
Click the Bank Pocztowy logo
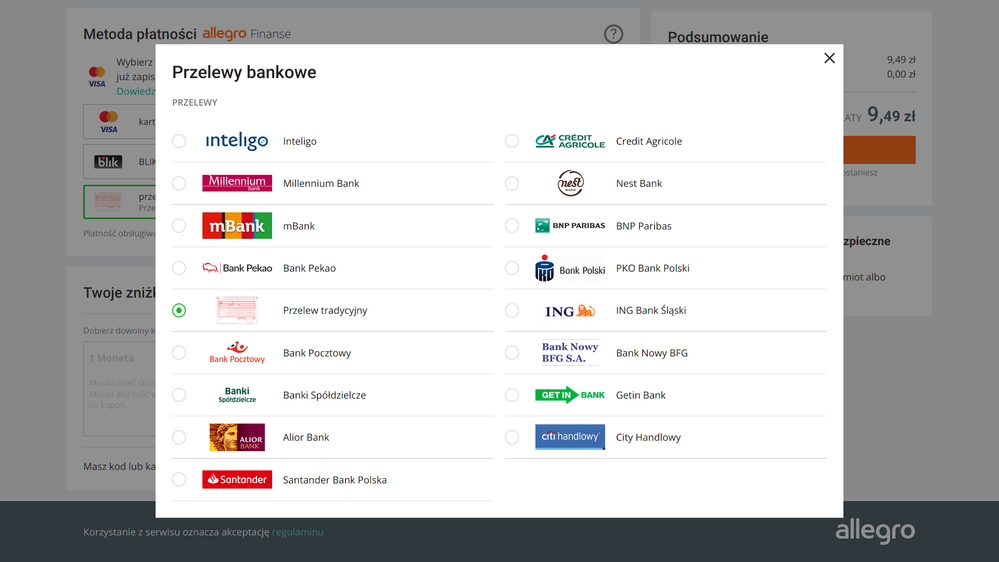[x=236, y=352]
